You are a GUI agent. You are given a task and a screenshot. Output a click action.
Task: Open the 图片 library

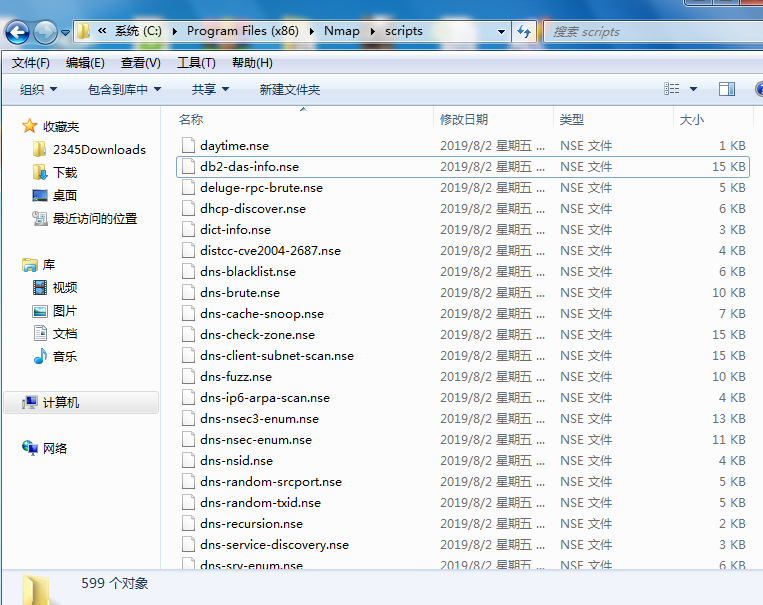[x=65, y=311]
